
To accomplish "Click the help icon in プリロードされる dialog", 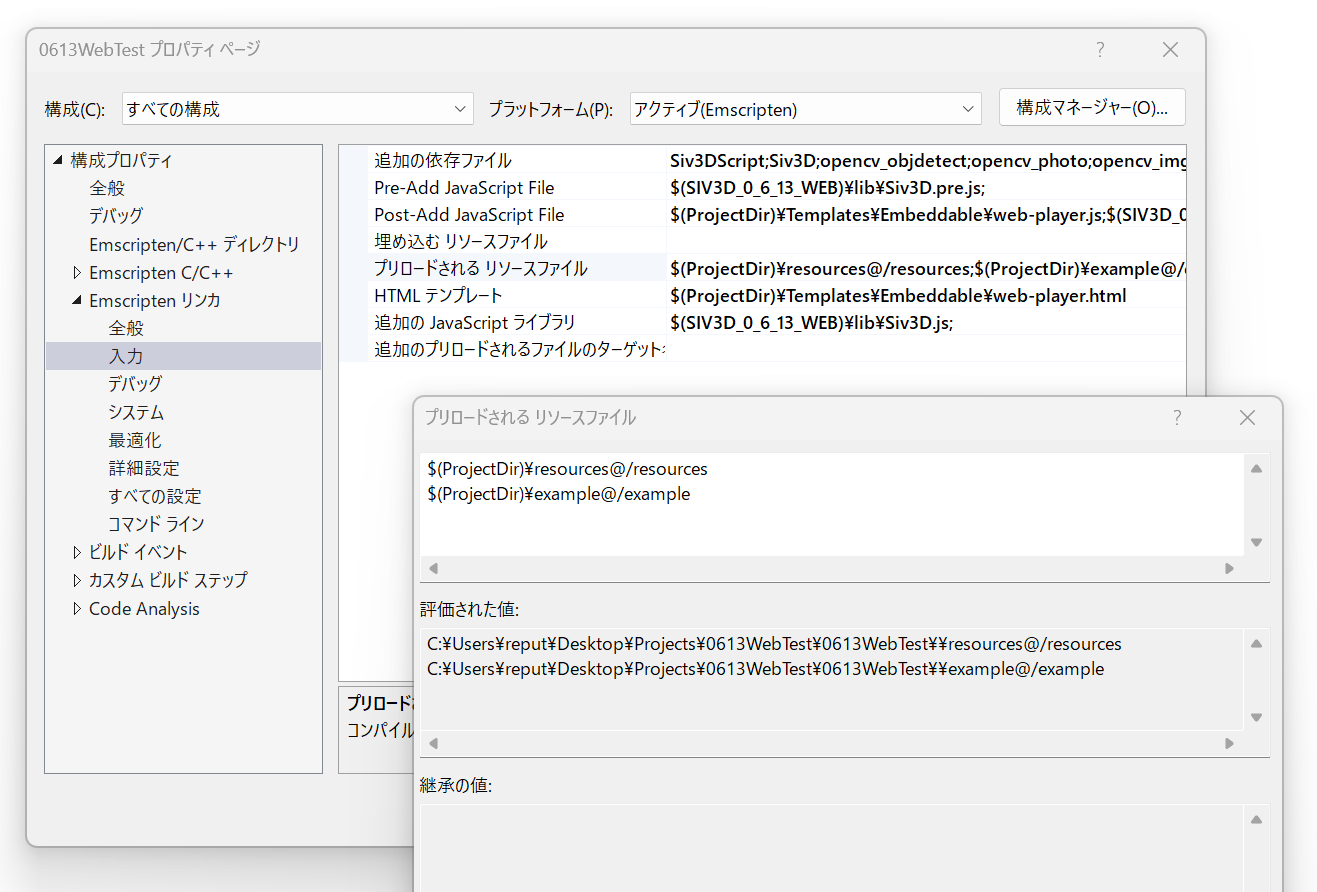I will pyautogui.click(x=1177, y=418).
